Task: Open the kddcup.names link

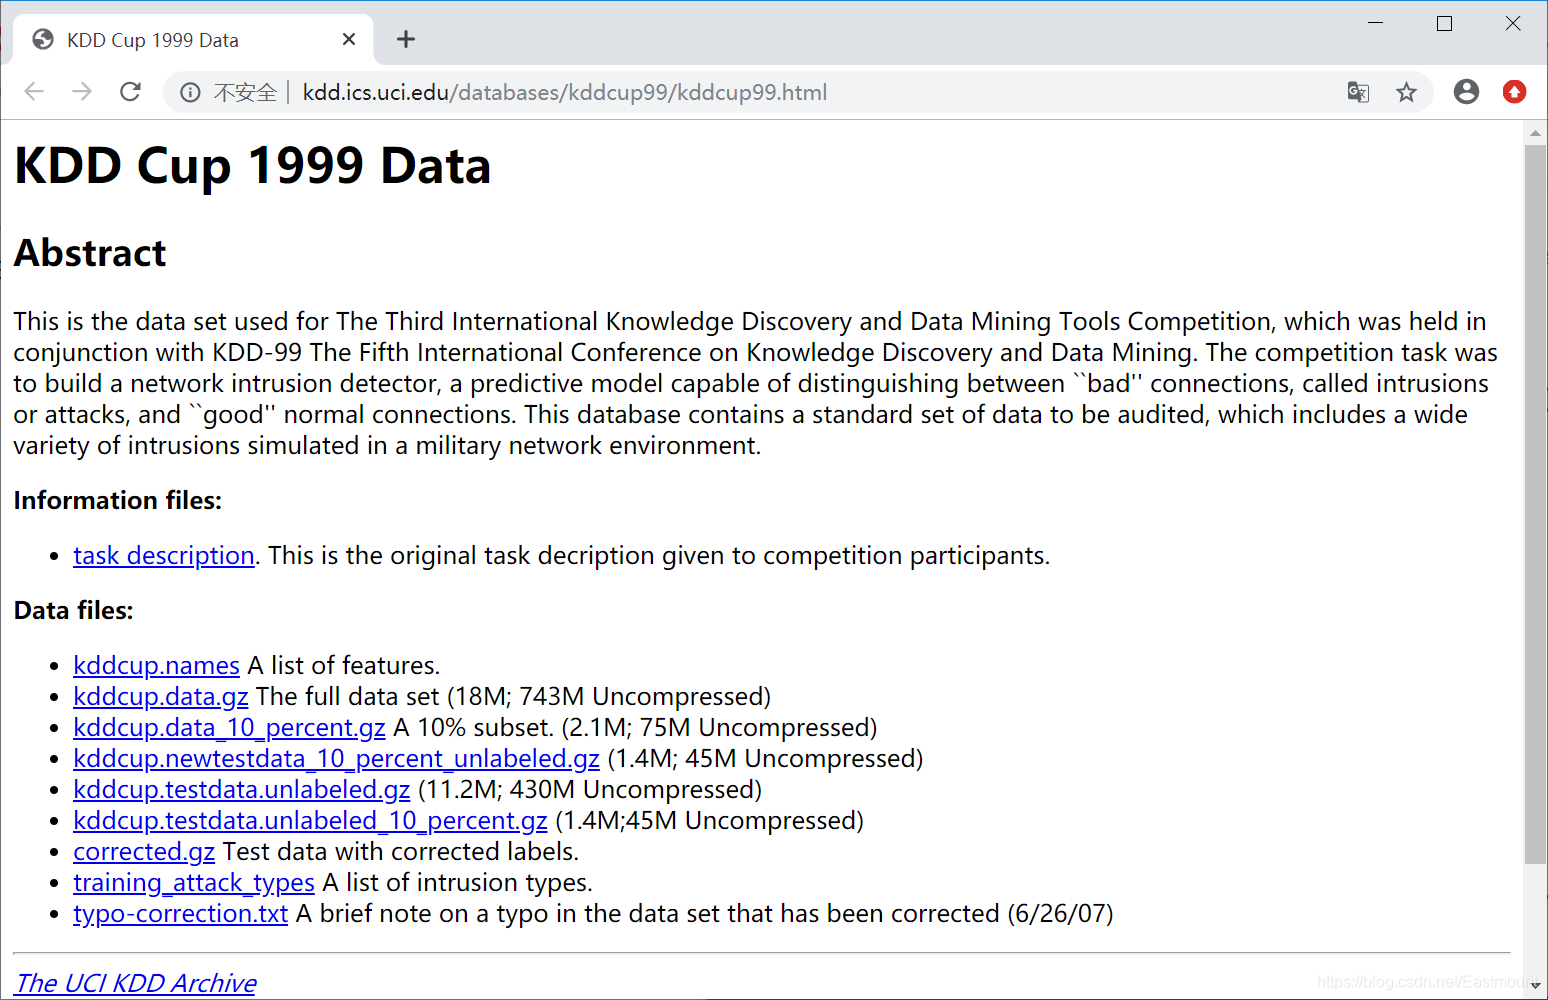Action: [x=156, y=666]
